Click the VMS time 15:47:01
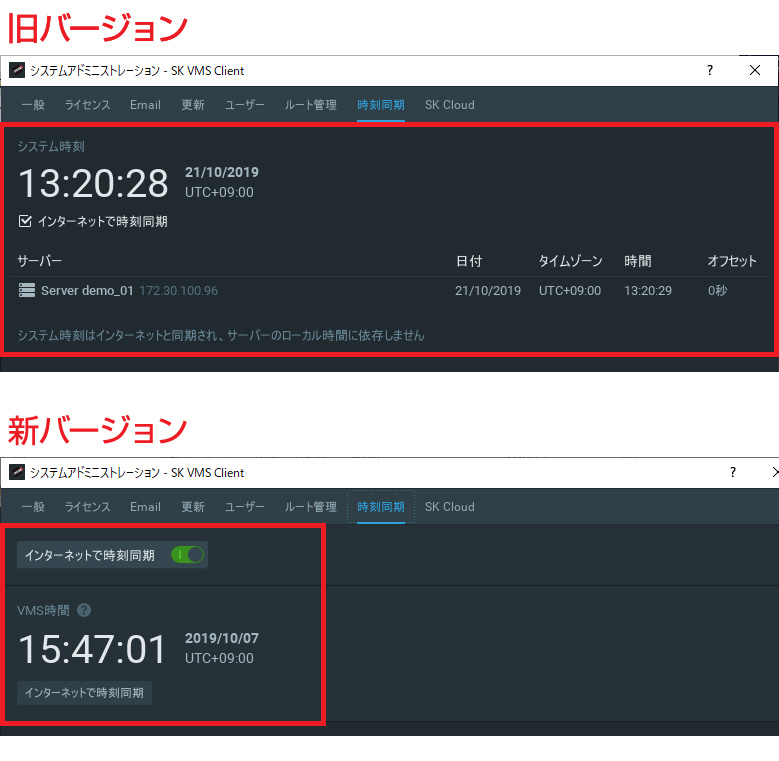 pos(92,649)
